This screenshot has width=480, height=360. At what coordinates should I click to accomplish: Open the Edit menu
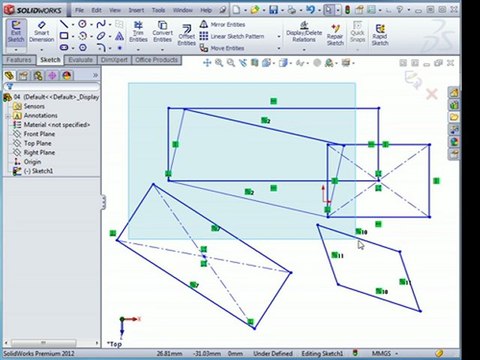click(x=96, y=10)
